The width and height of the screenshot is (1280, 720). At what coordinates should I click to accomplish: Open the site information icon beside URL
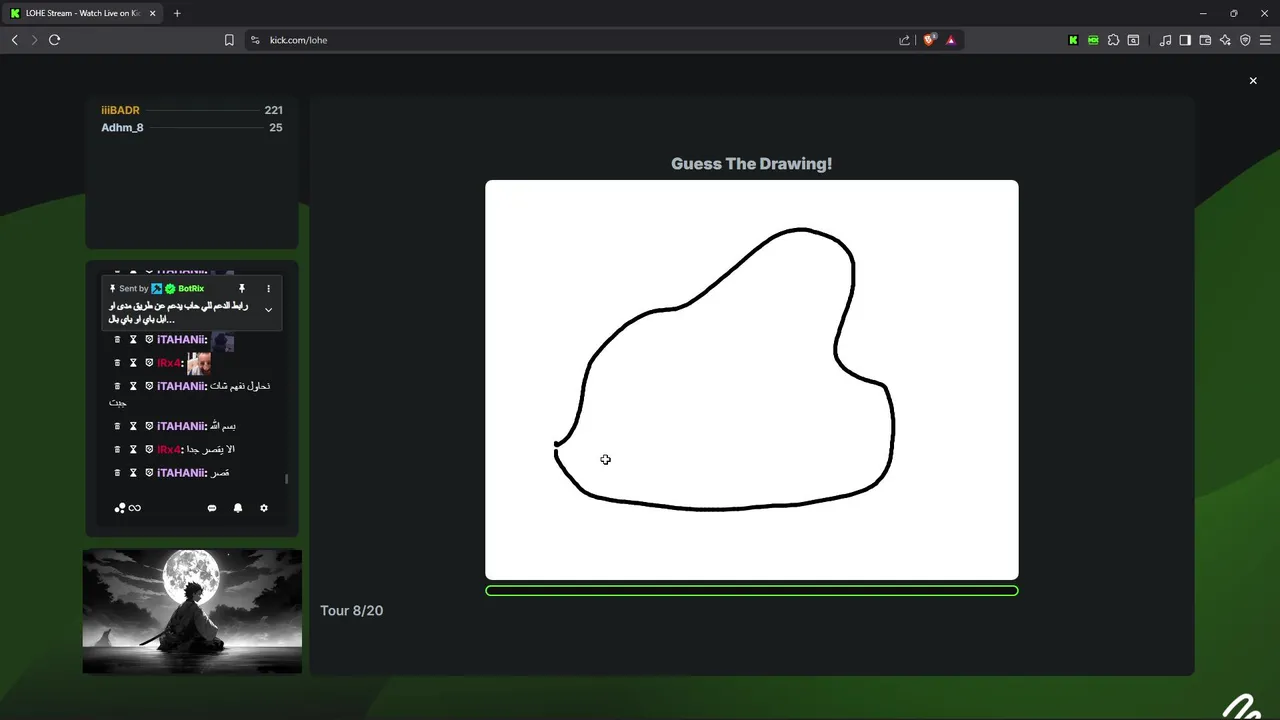(x=255, y=40)
